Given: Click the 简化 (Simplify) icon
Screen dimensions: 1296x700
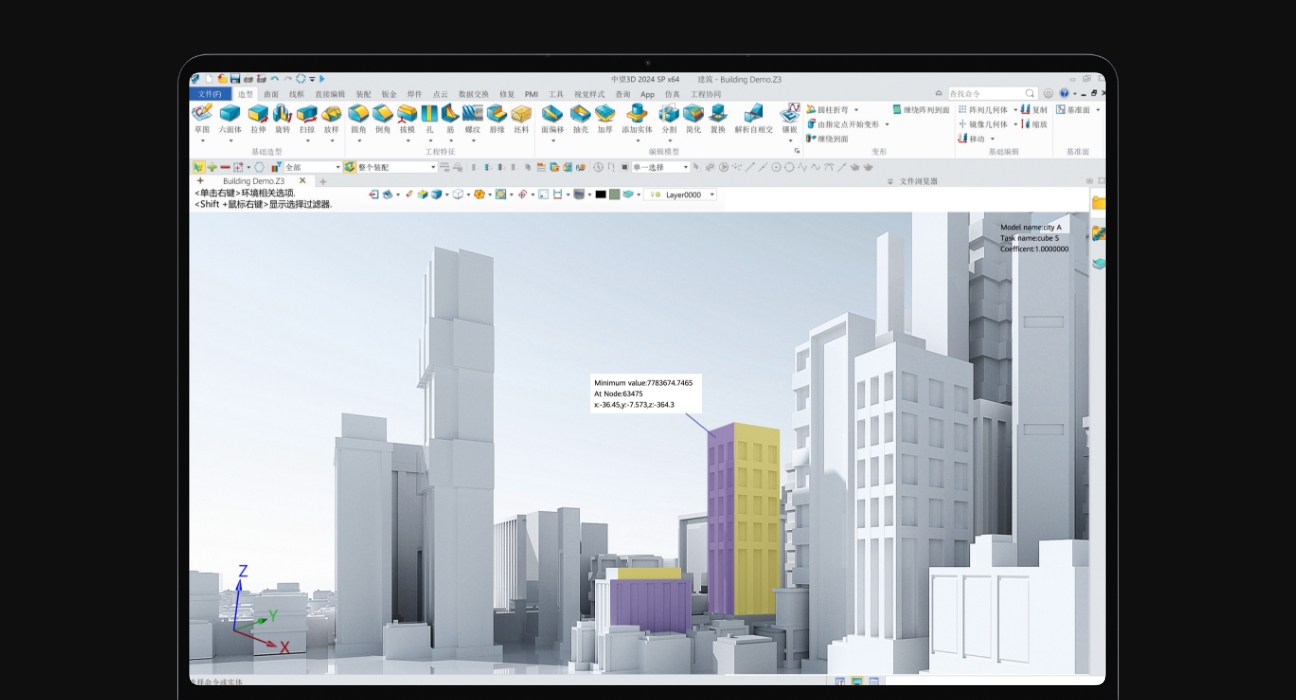Looking at the screenshot, I should pyautogui.click(x=693, y=114).
